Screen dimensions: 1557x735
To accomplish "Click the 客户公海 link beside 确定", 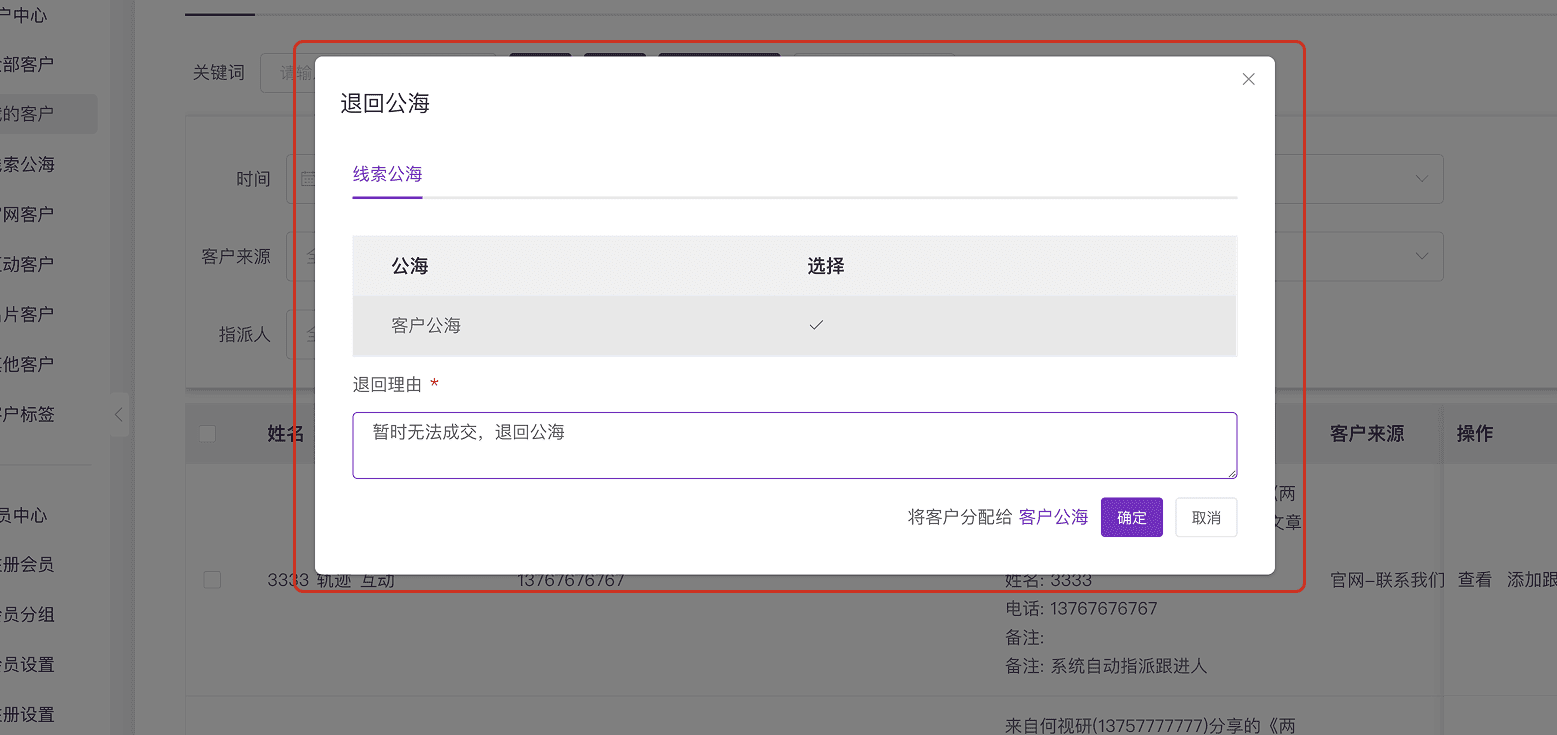I will (1053, 517).
